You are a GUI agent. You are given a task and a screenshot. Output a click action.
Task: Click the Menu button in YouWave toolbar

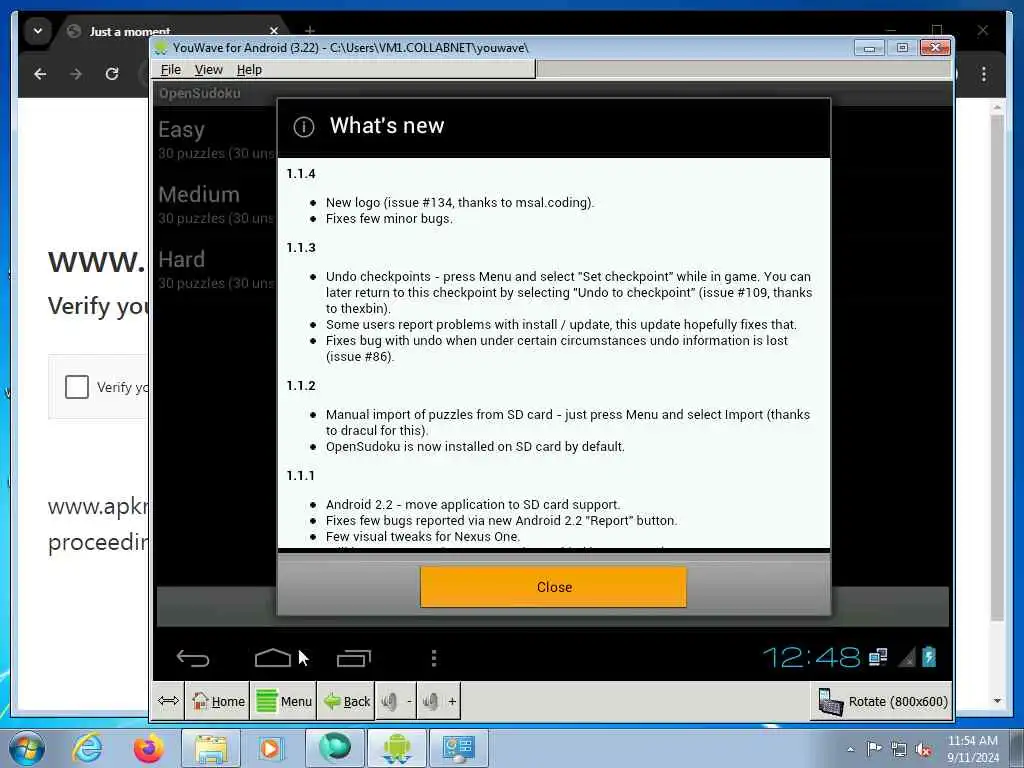point(283,701)
